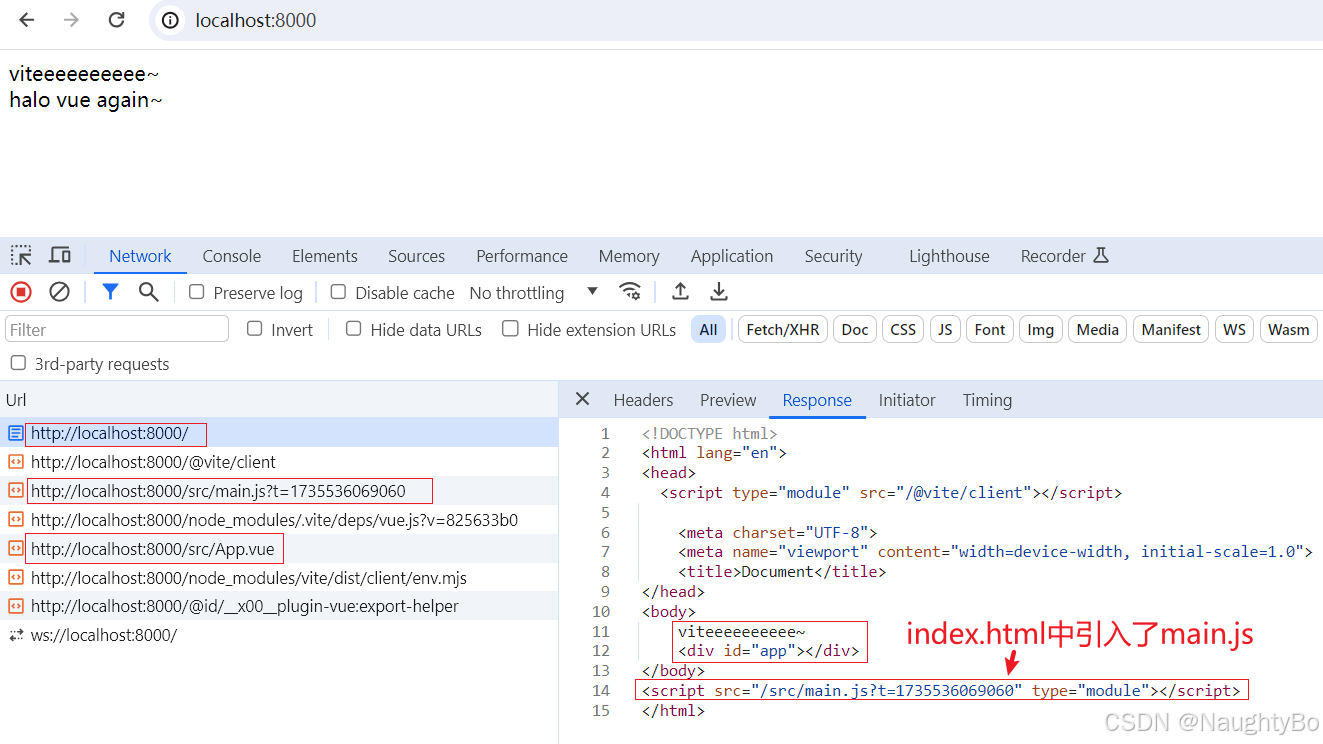Filter requests by JS

click(x=945, y=329)
